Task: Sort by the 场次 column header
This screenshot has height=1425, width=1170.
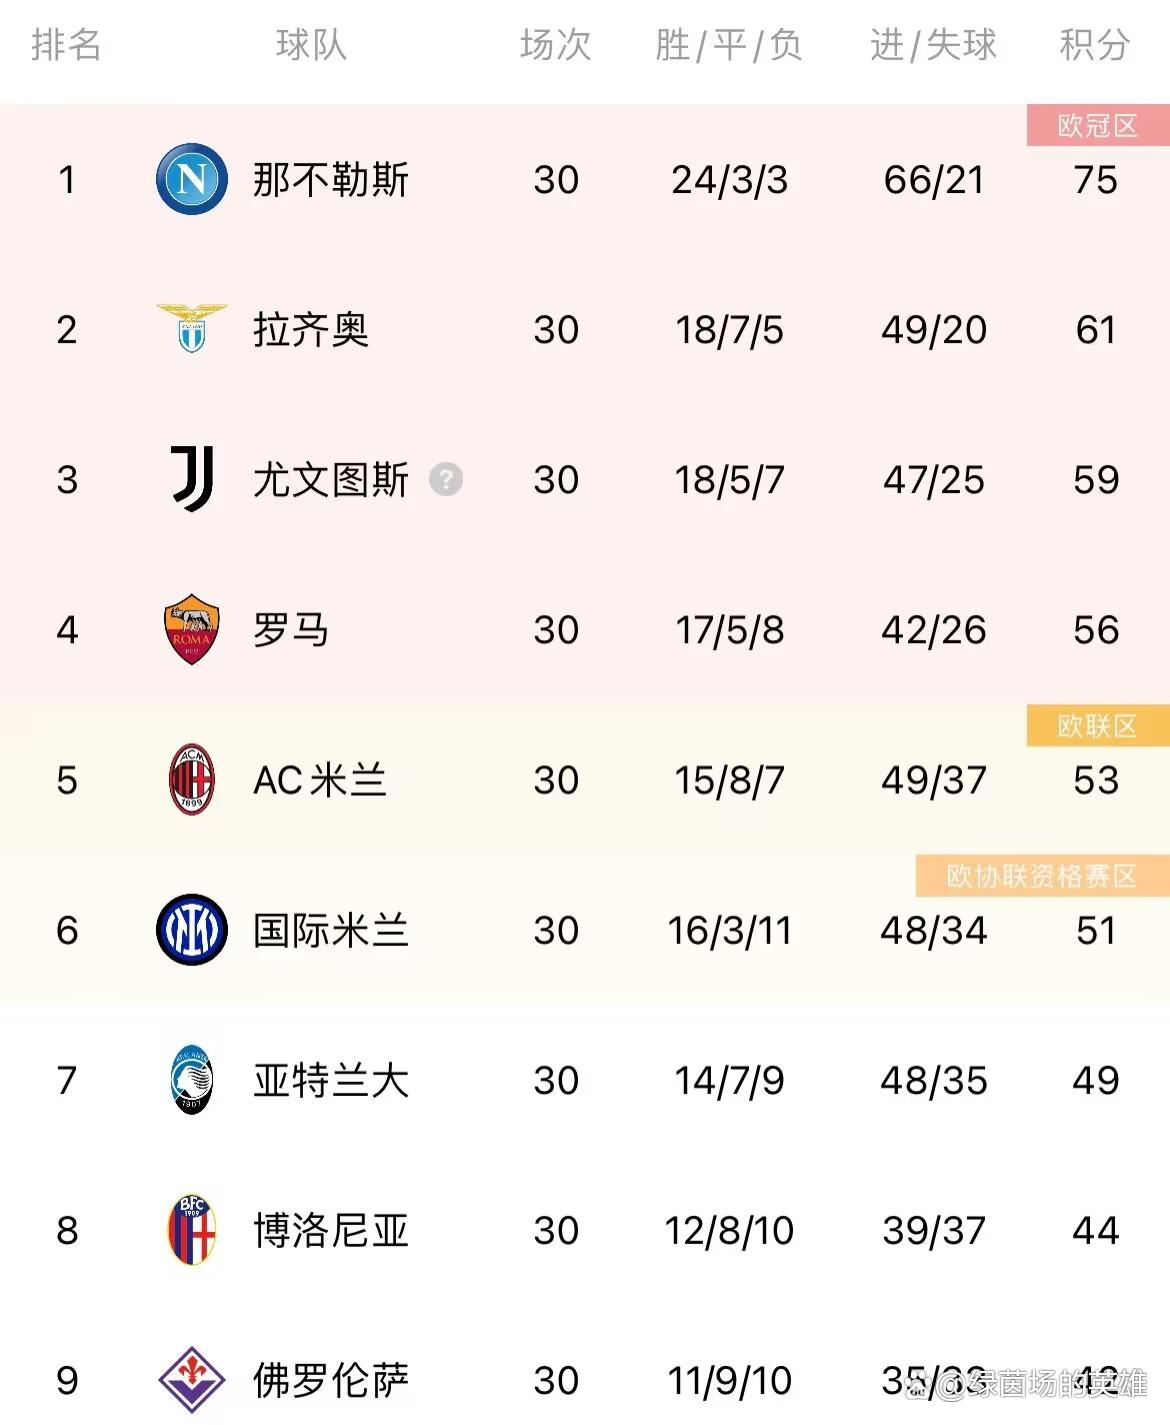Action: click(x=553, y=46)
